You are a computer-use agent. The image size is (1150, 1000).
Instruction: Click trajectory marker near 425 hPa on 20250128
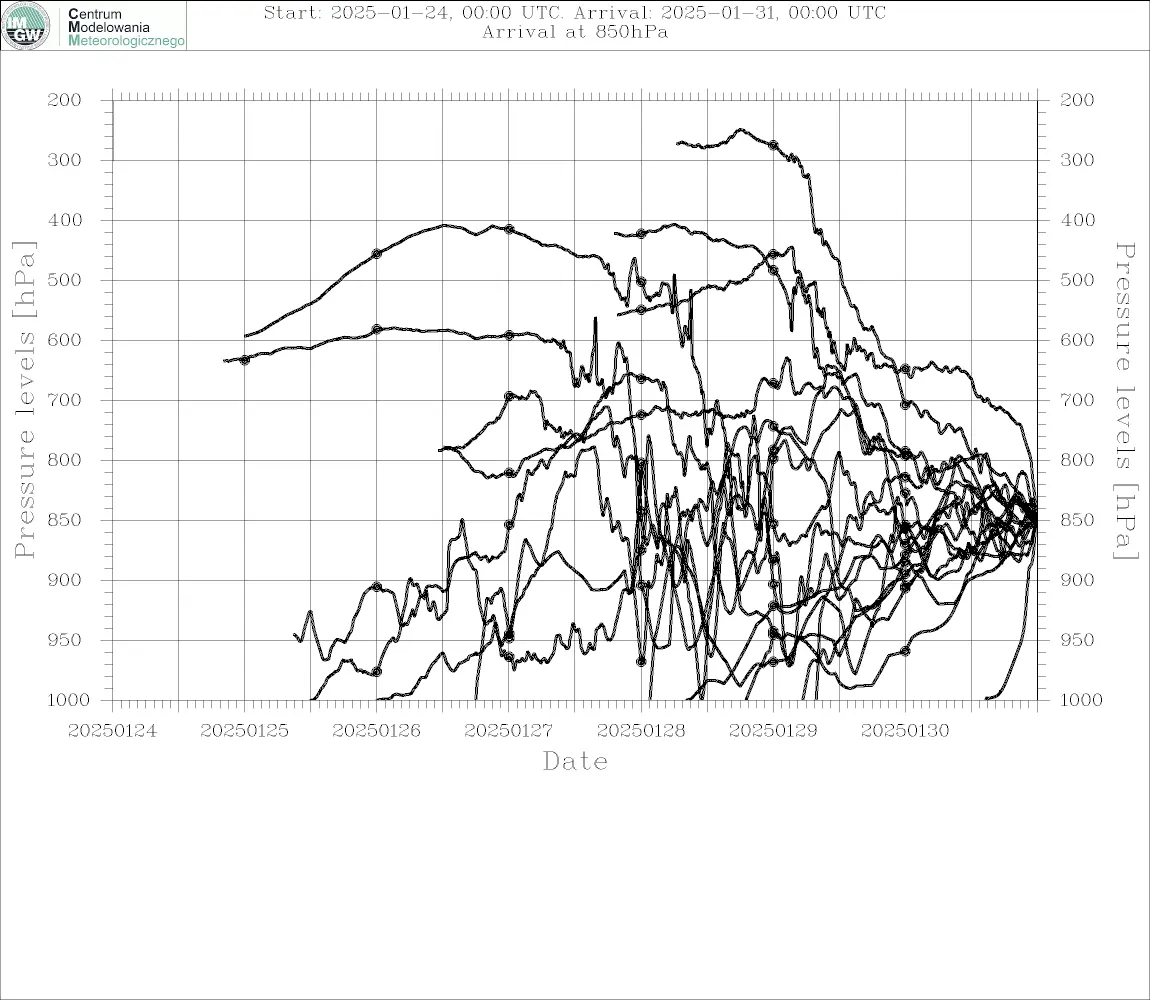[641, 234]
